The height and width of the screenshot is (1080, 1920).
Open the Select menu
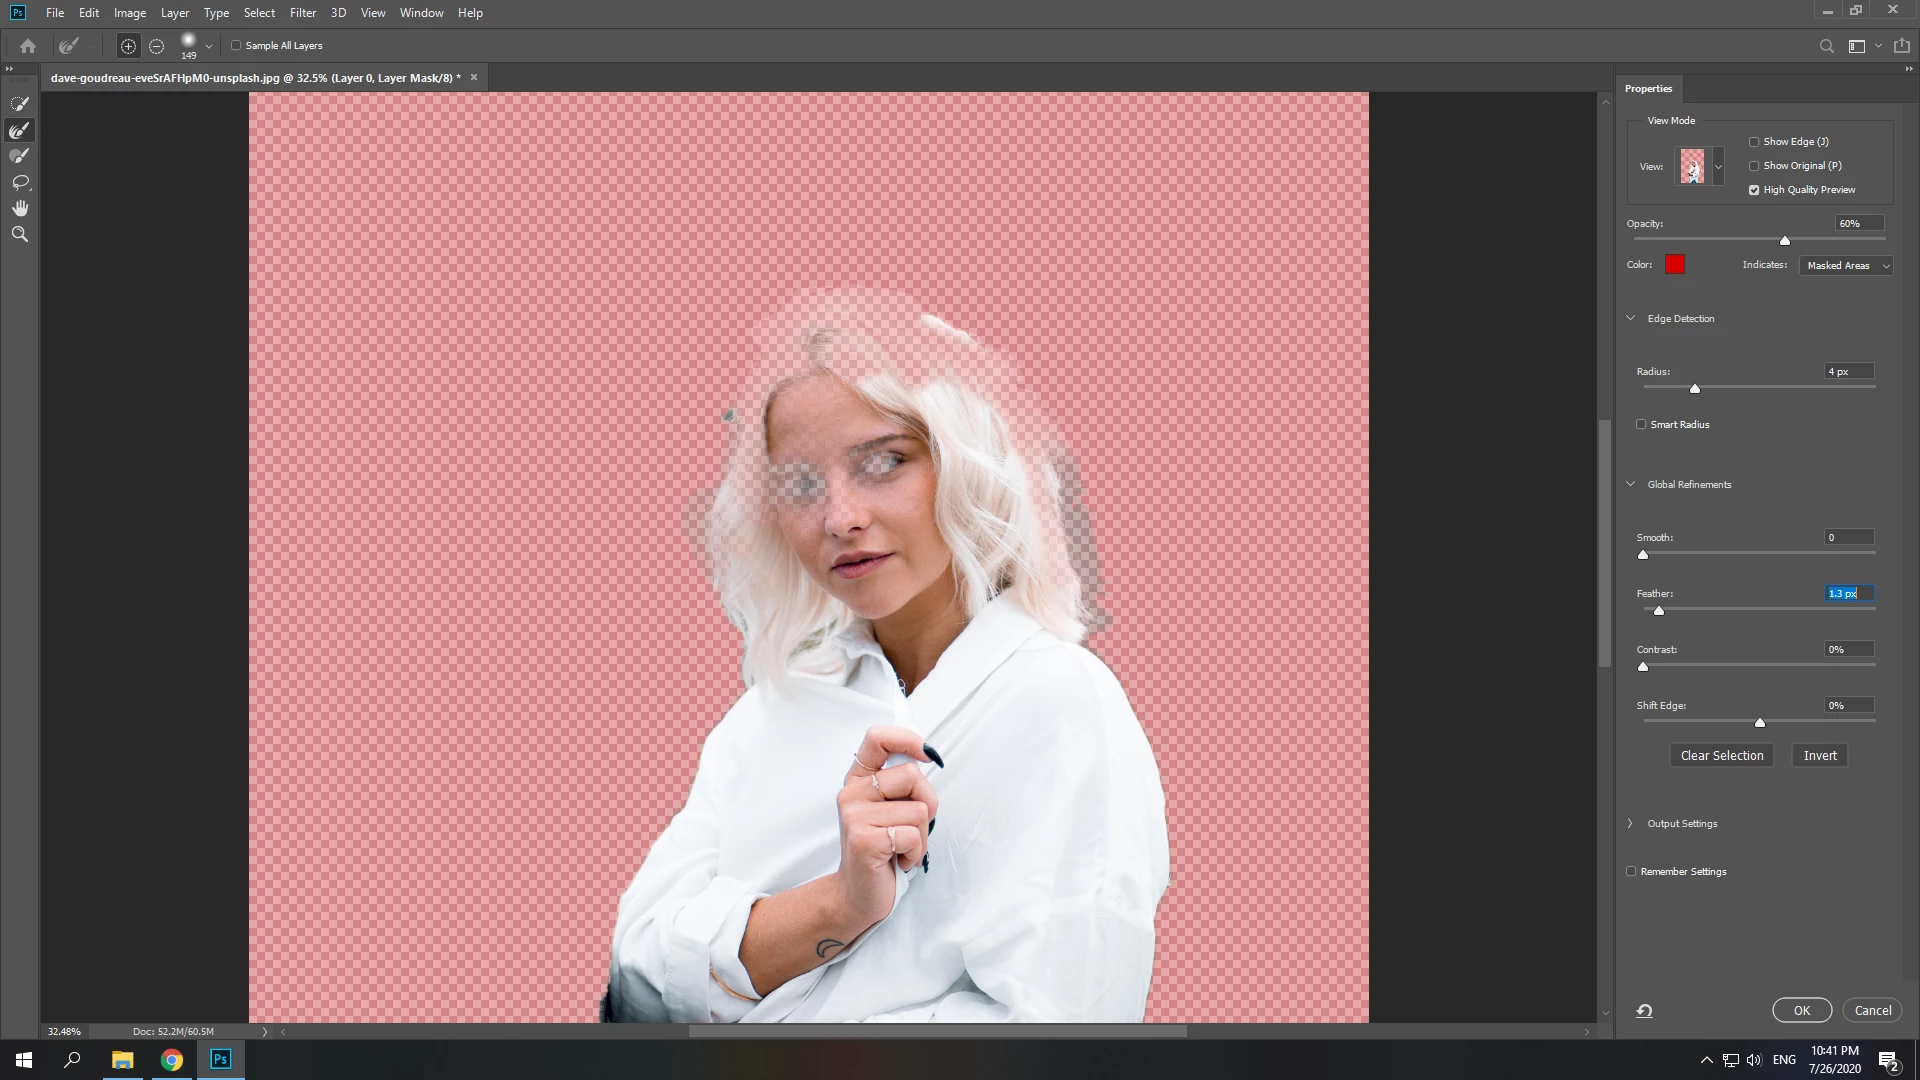259,13
